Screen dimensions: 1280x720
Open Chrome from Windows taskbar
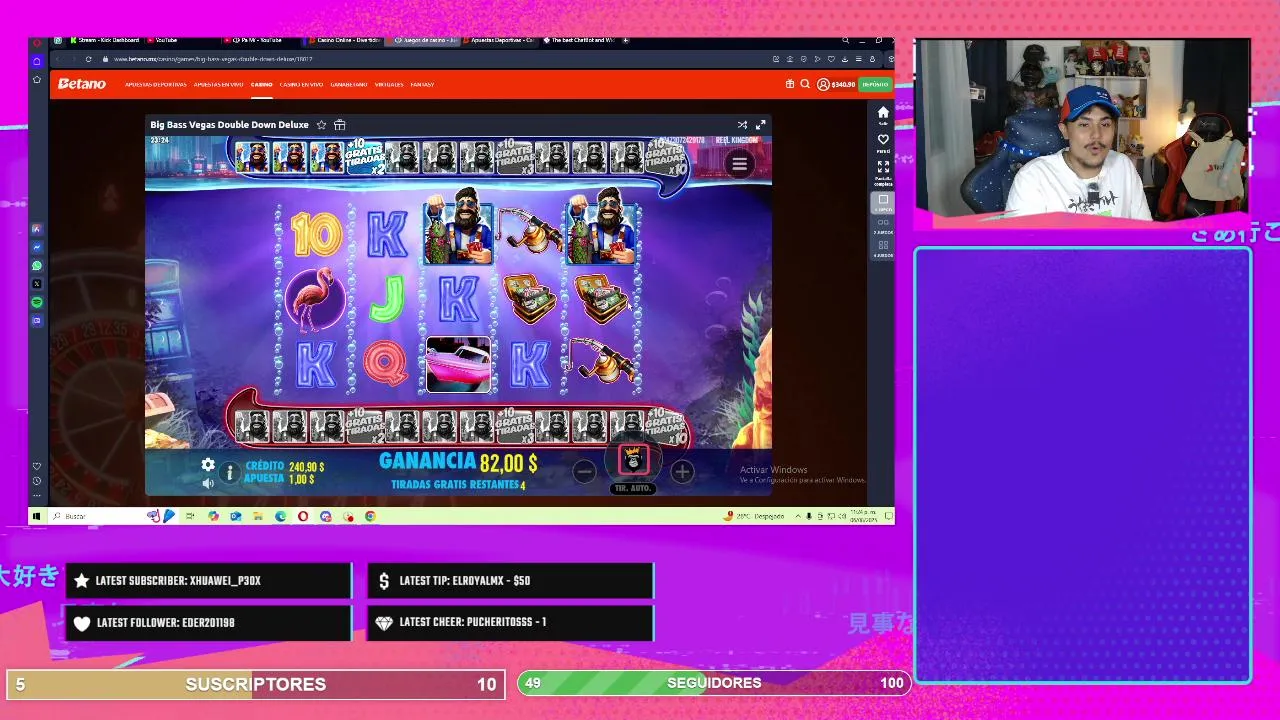coord(370,516)
